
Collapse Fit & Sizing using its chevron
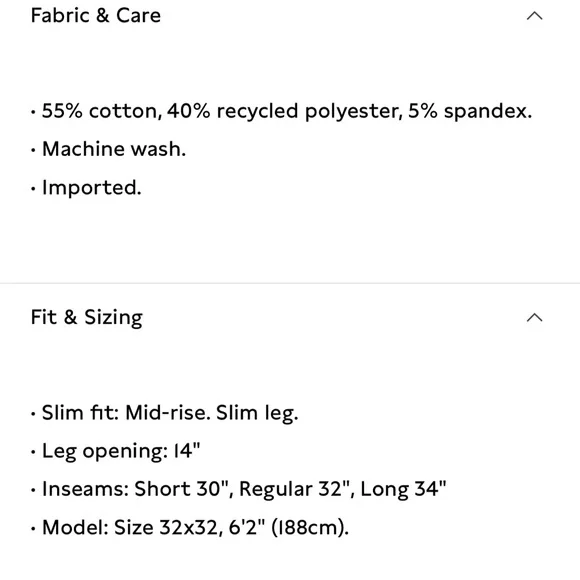[535, 318]
